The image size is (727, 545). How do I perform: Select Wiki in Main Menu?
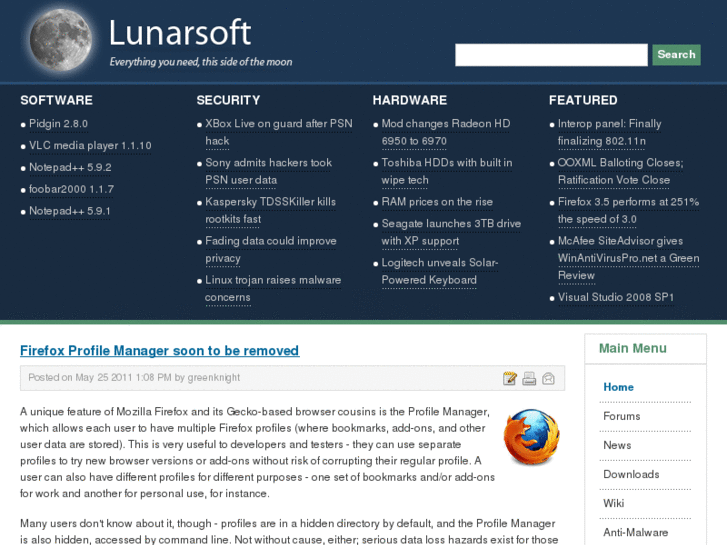[x=613, y=503]
